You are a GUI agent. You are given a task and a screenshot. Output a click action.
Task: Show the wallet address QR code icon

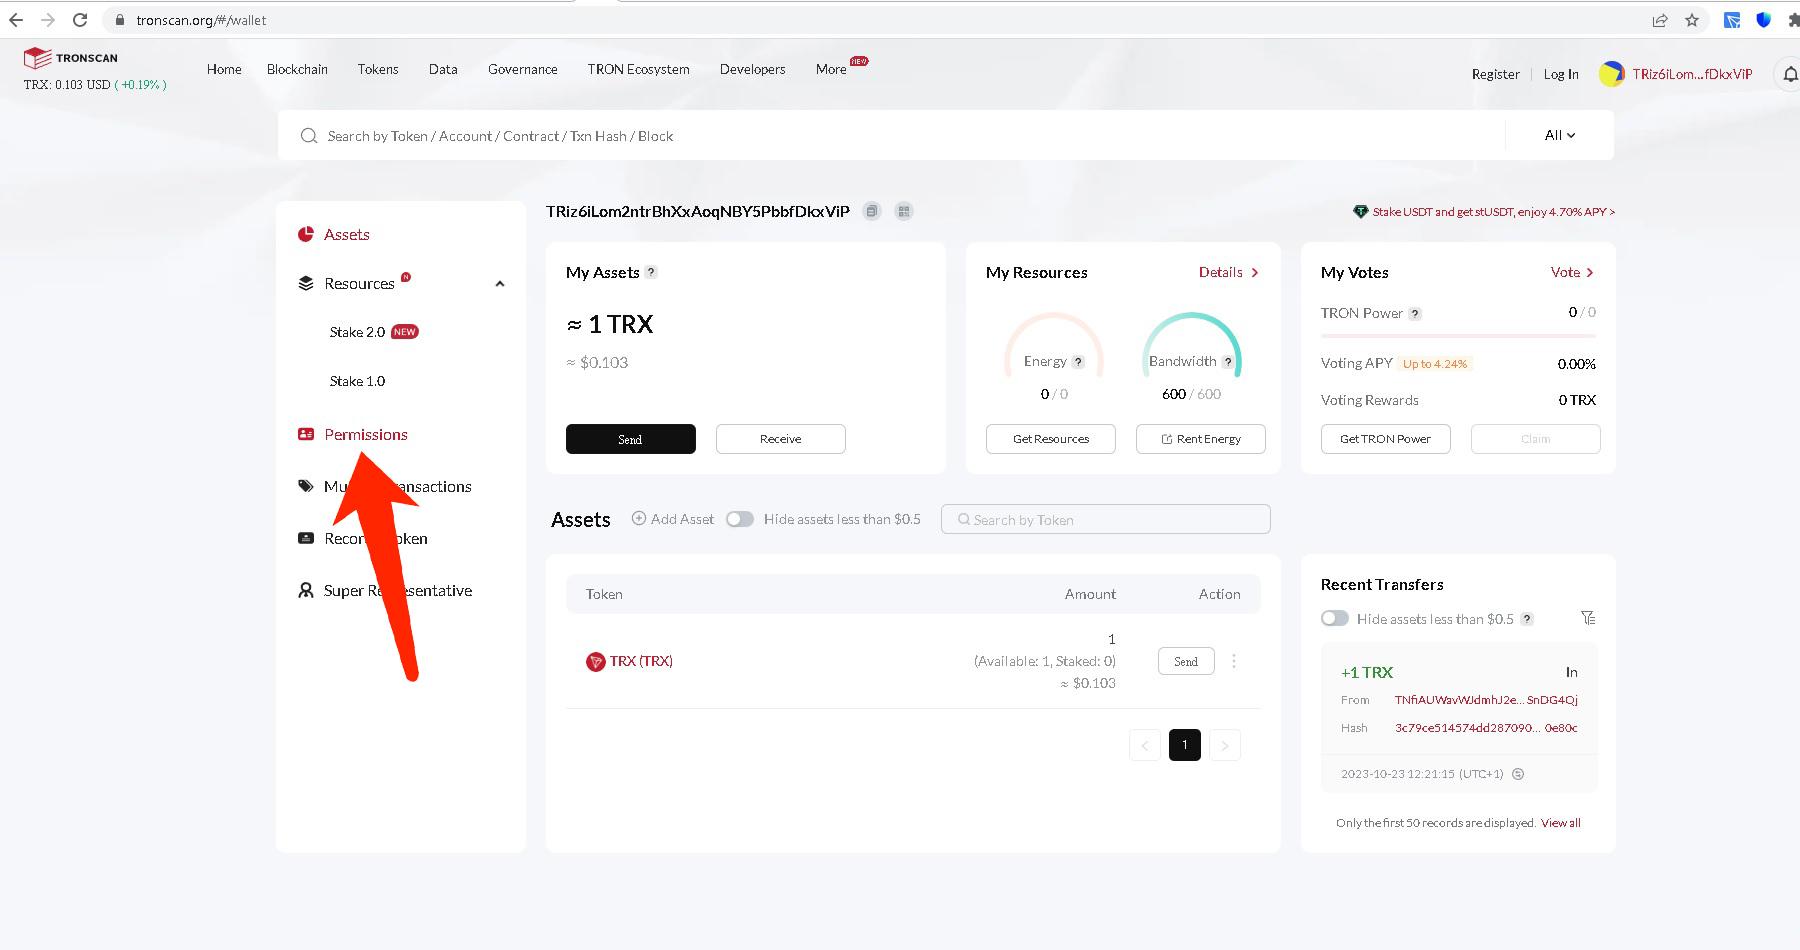(904, 211)
